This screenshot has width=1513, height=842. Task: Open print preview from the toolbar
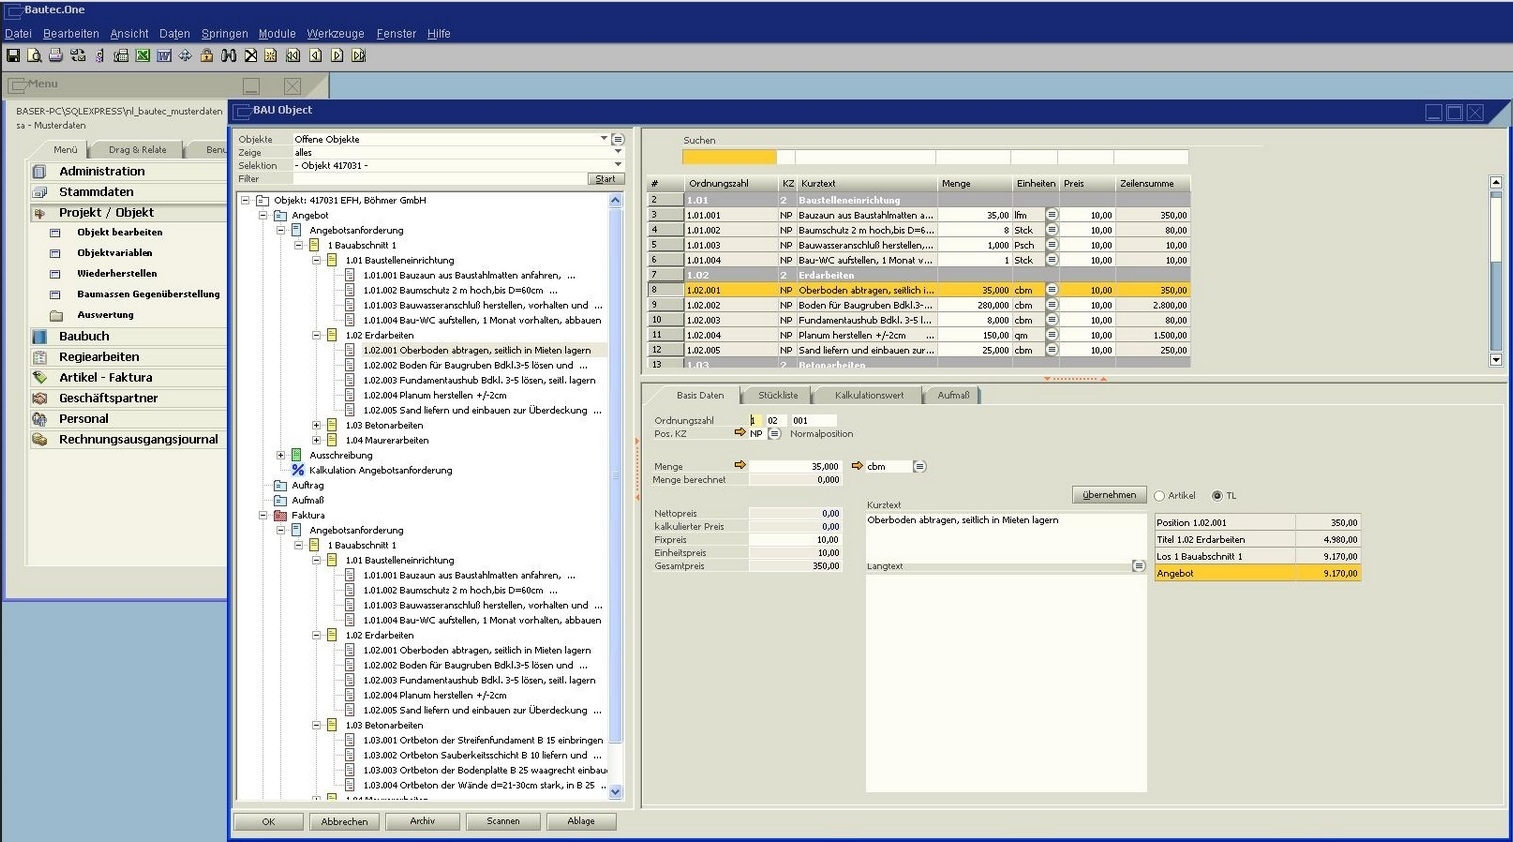pos(34,56)
